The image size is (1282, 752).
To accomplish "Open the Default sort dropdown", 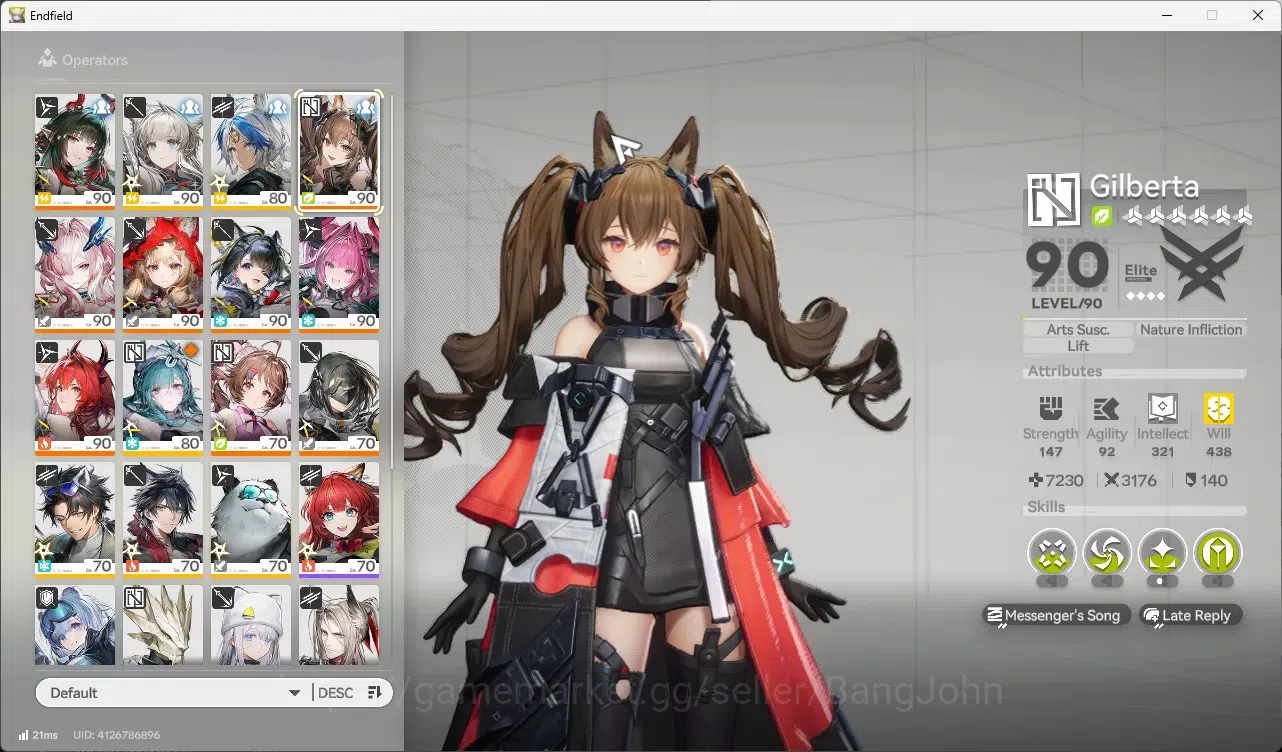I will pyautogui.click(x=175, y=693).
